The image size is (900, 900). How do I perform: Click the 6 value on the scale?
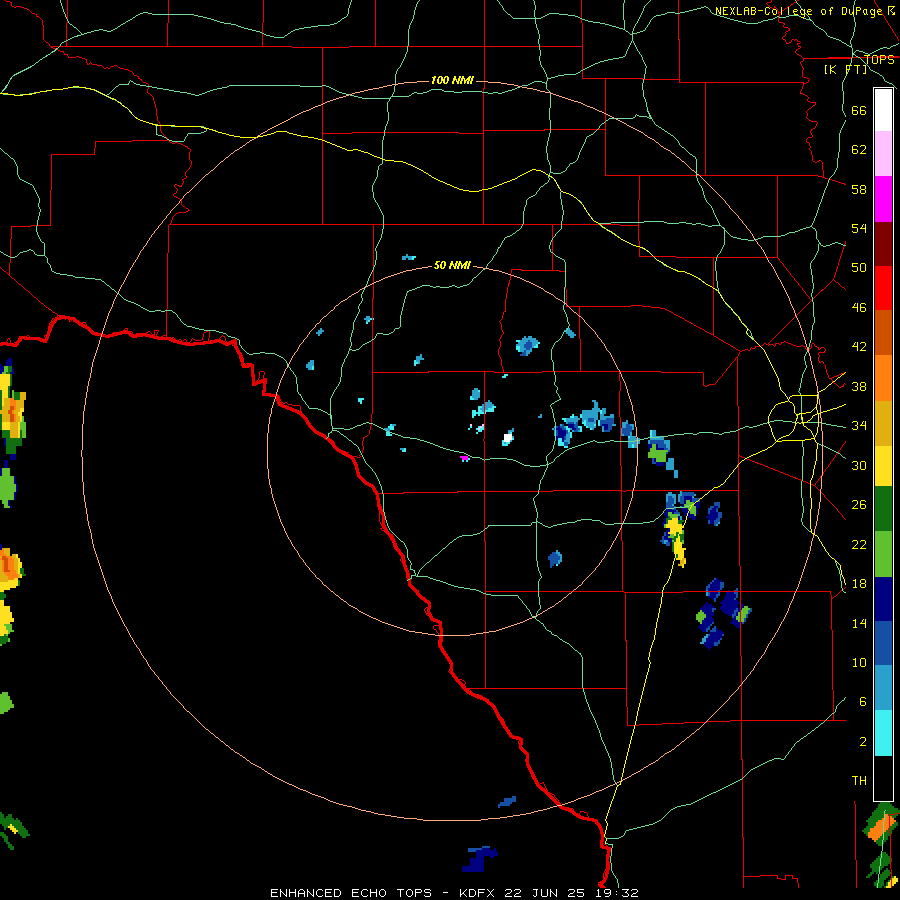(863, 702)
